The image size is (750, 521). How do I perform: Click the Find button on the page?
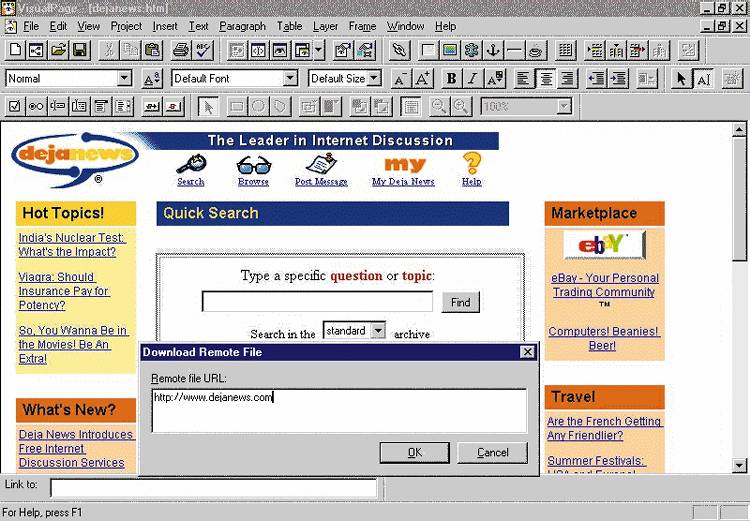(x=461, y=302)
